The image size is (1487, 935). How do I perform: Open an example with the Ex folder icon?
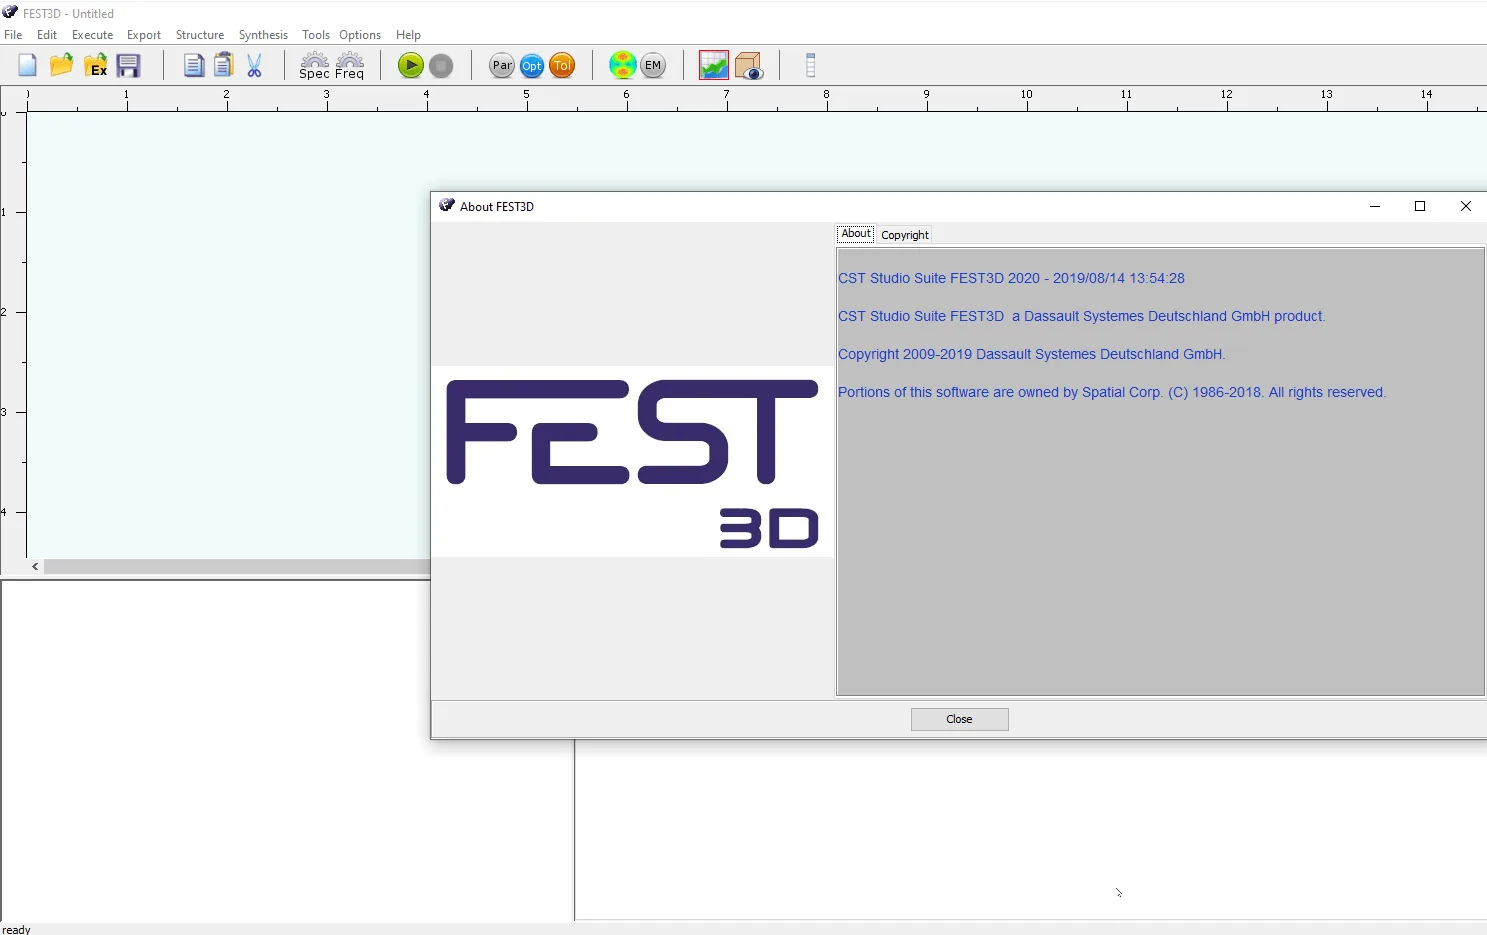click(x=96, y=66)
